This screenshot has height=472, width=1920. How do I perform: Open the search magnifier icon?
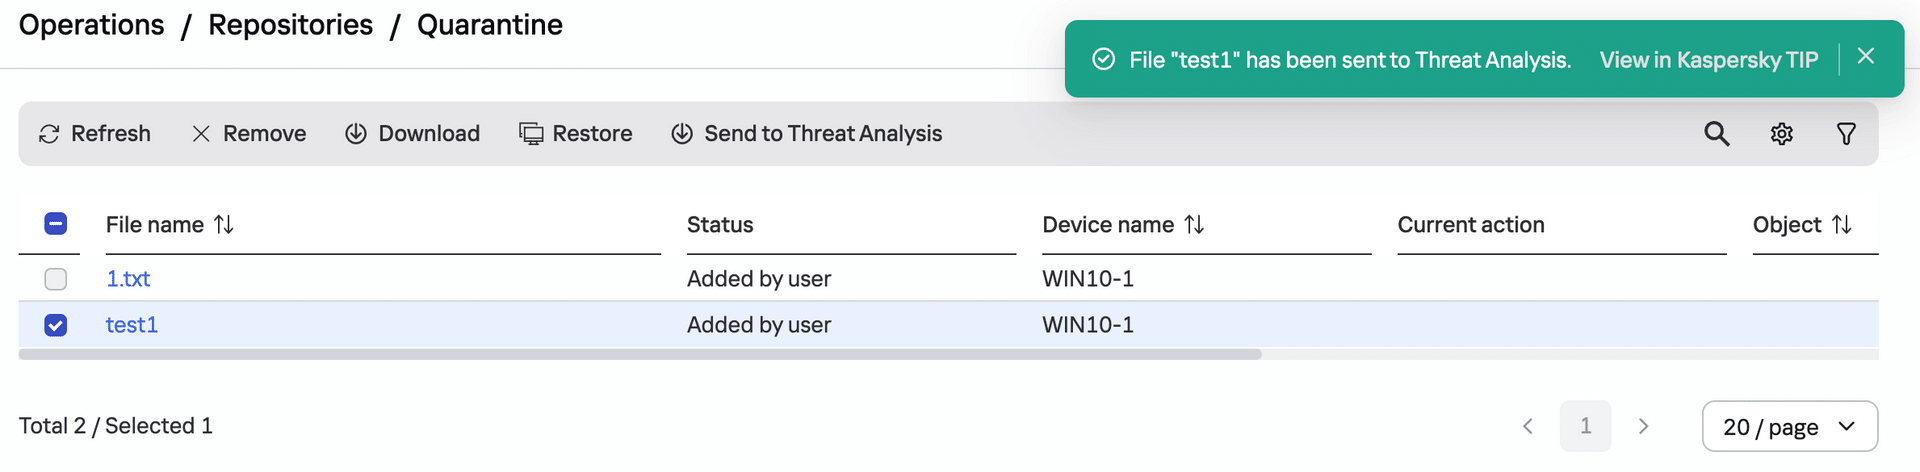click(x=1717, y=134)
